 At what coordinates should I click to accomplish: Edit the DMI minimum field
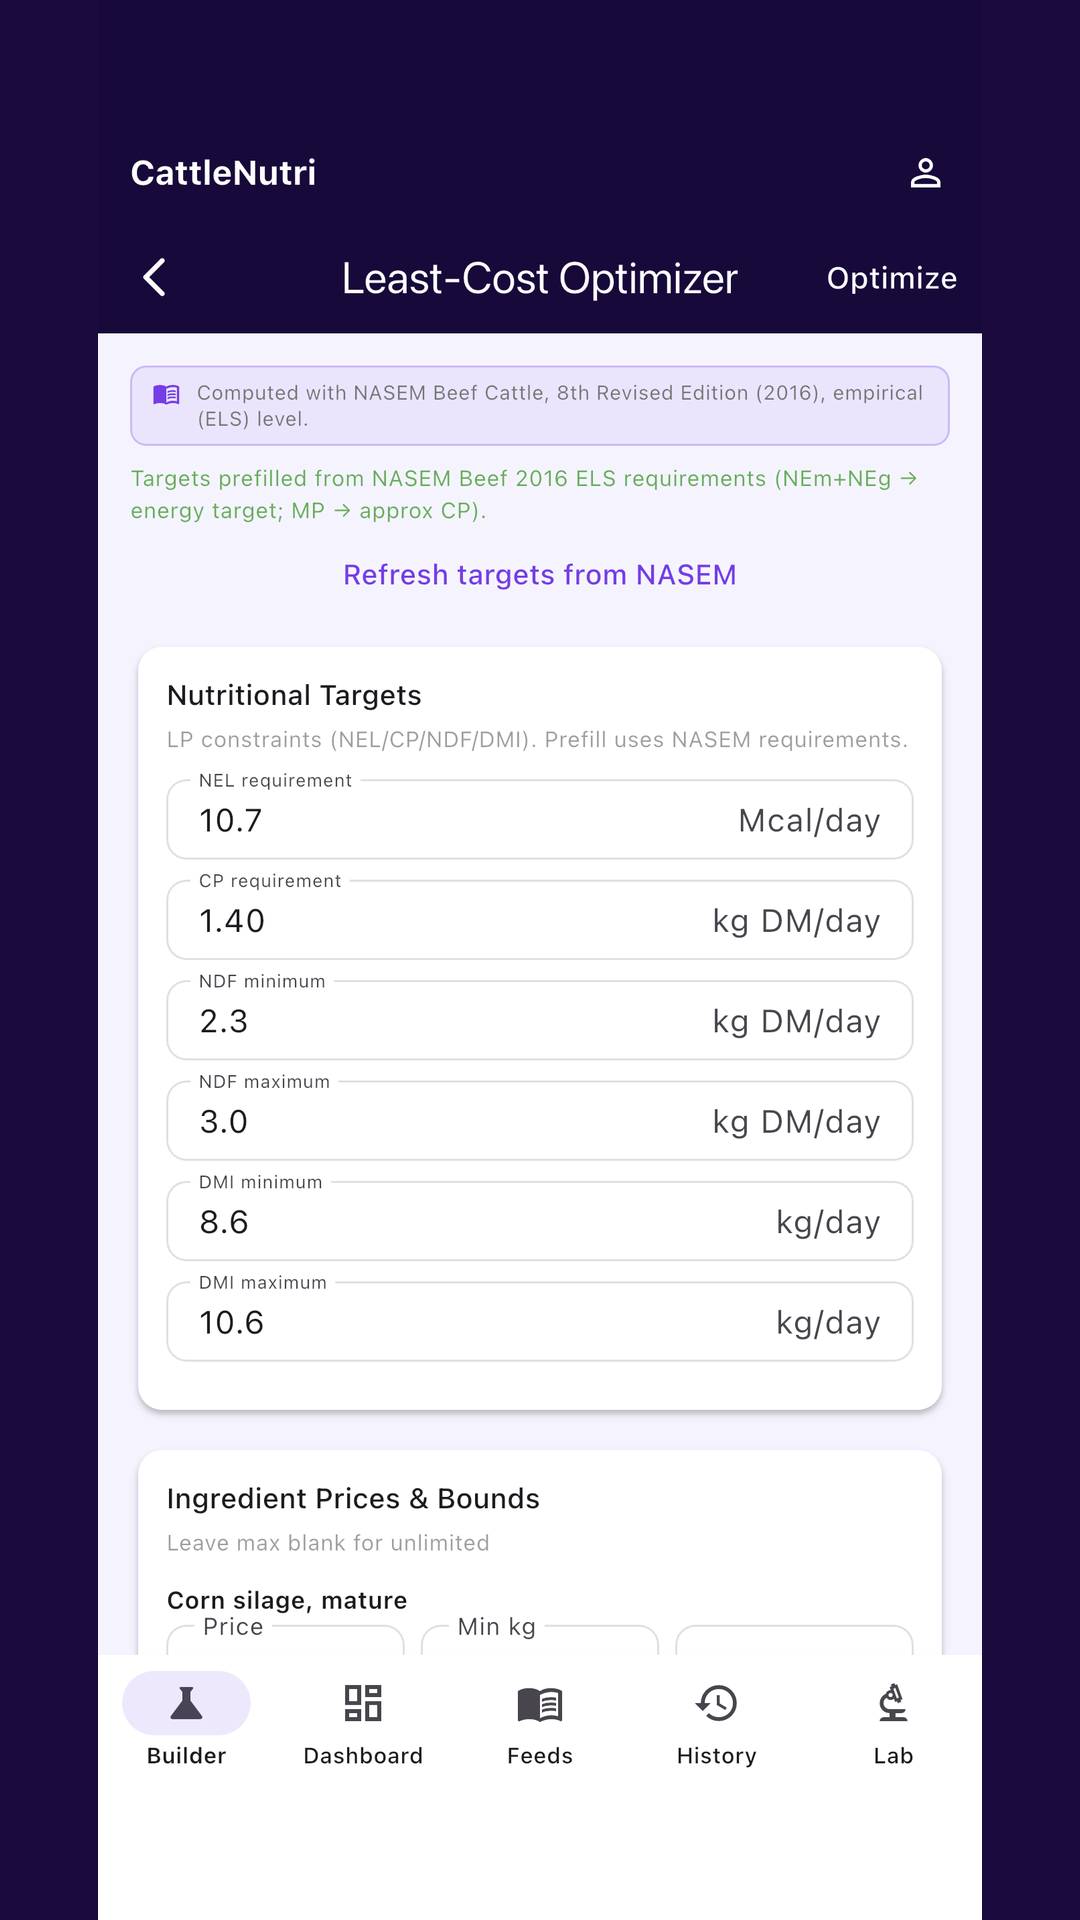(540, 1221)
